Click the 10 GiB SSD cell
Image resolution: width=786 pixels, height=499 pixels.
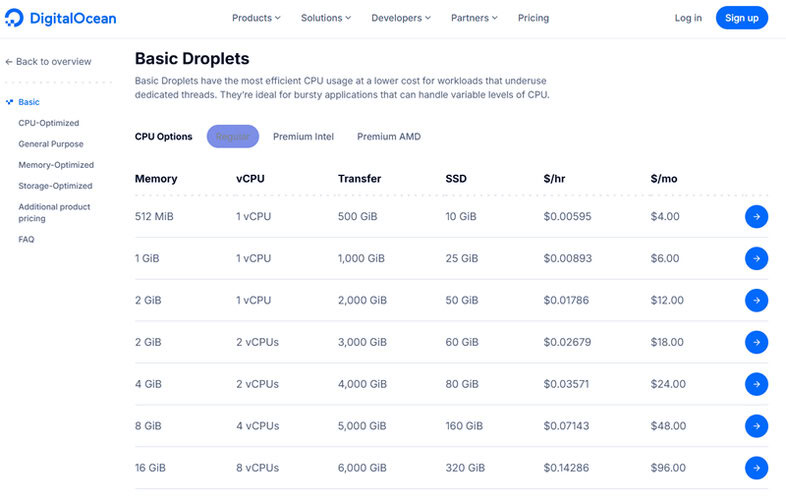pyautogui.click(x=461, y=217)
